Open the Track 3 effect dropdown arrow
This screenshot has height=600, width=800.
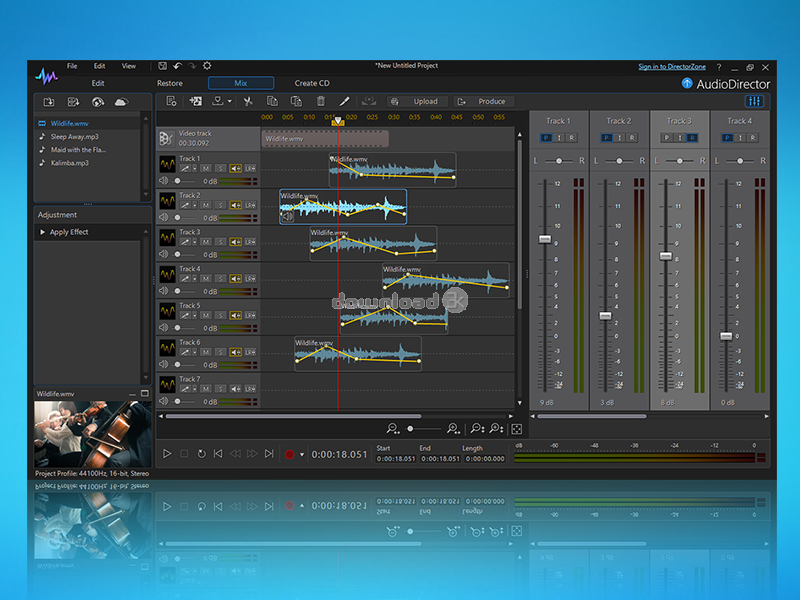coord(194,242)
